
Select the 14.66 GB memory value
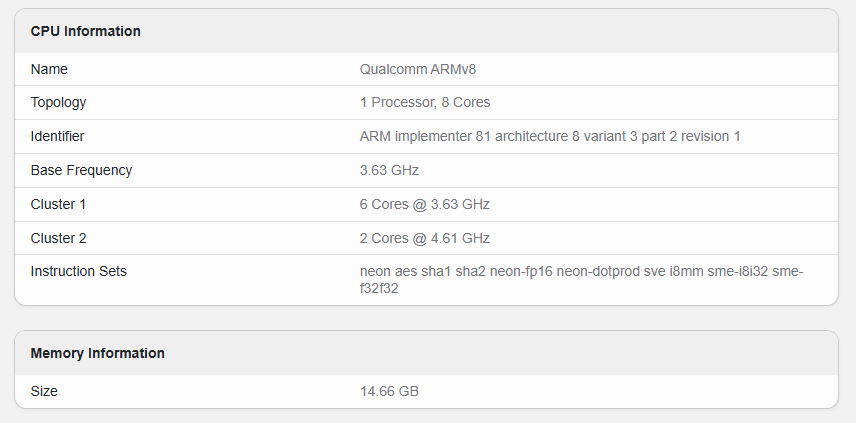389,391
